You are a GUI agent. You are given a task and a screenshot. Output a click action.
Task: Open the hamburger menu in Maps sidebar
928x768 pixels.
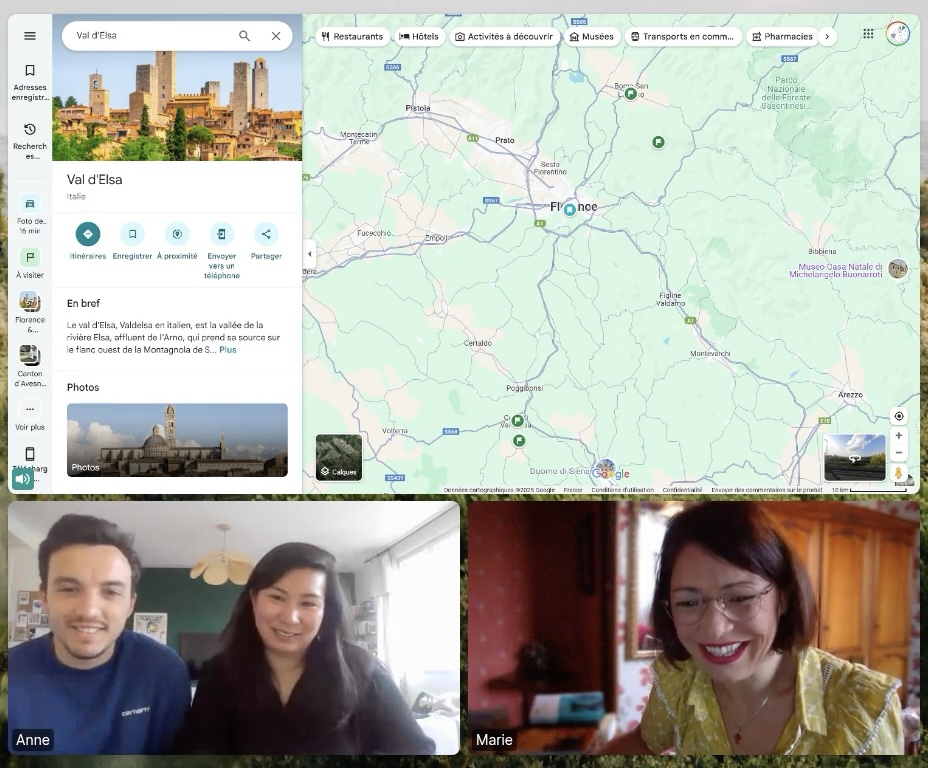30,36
